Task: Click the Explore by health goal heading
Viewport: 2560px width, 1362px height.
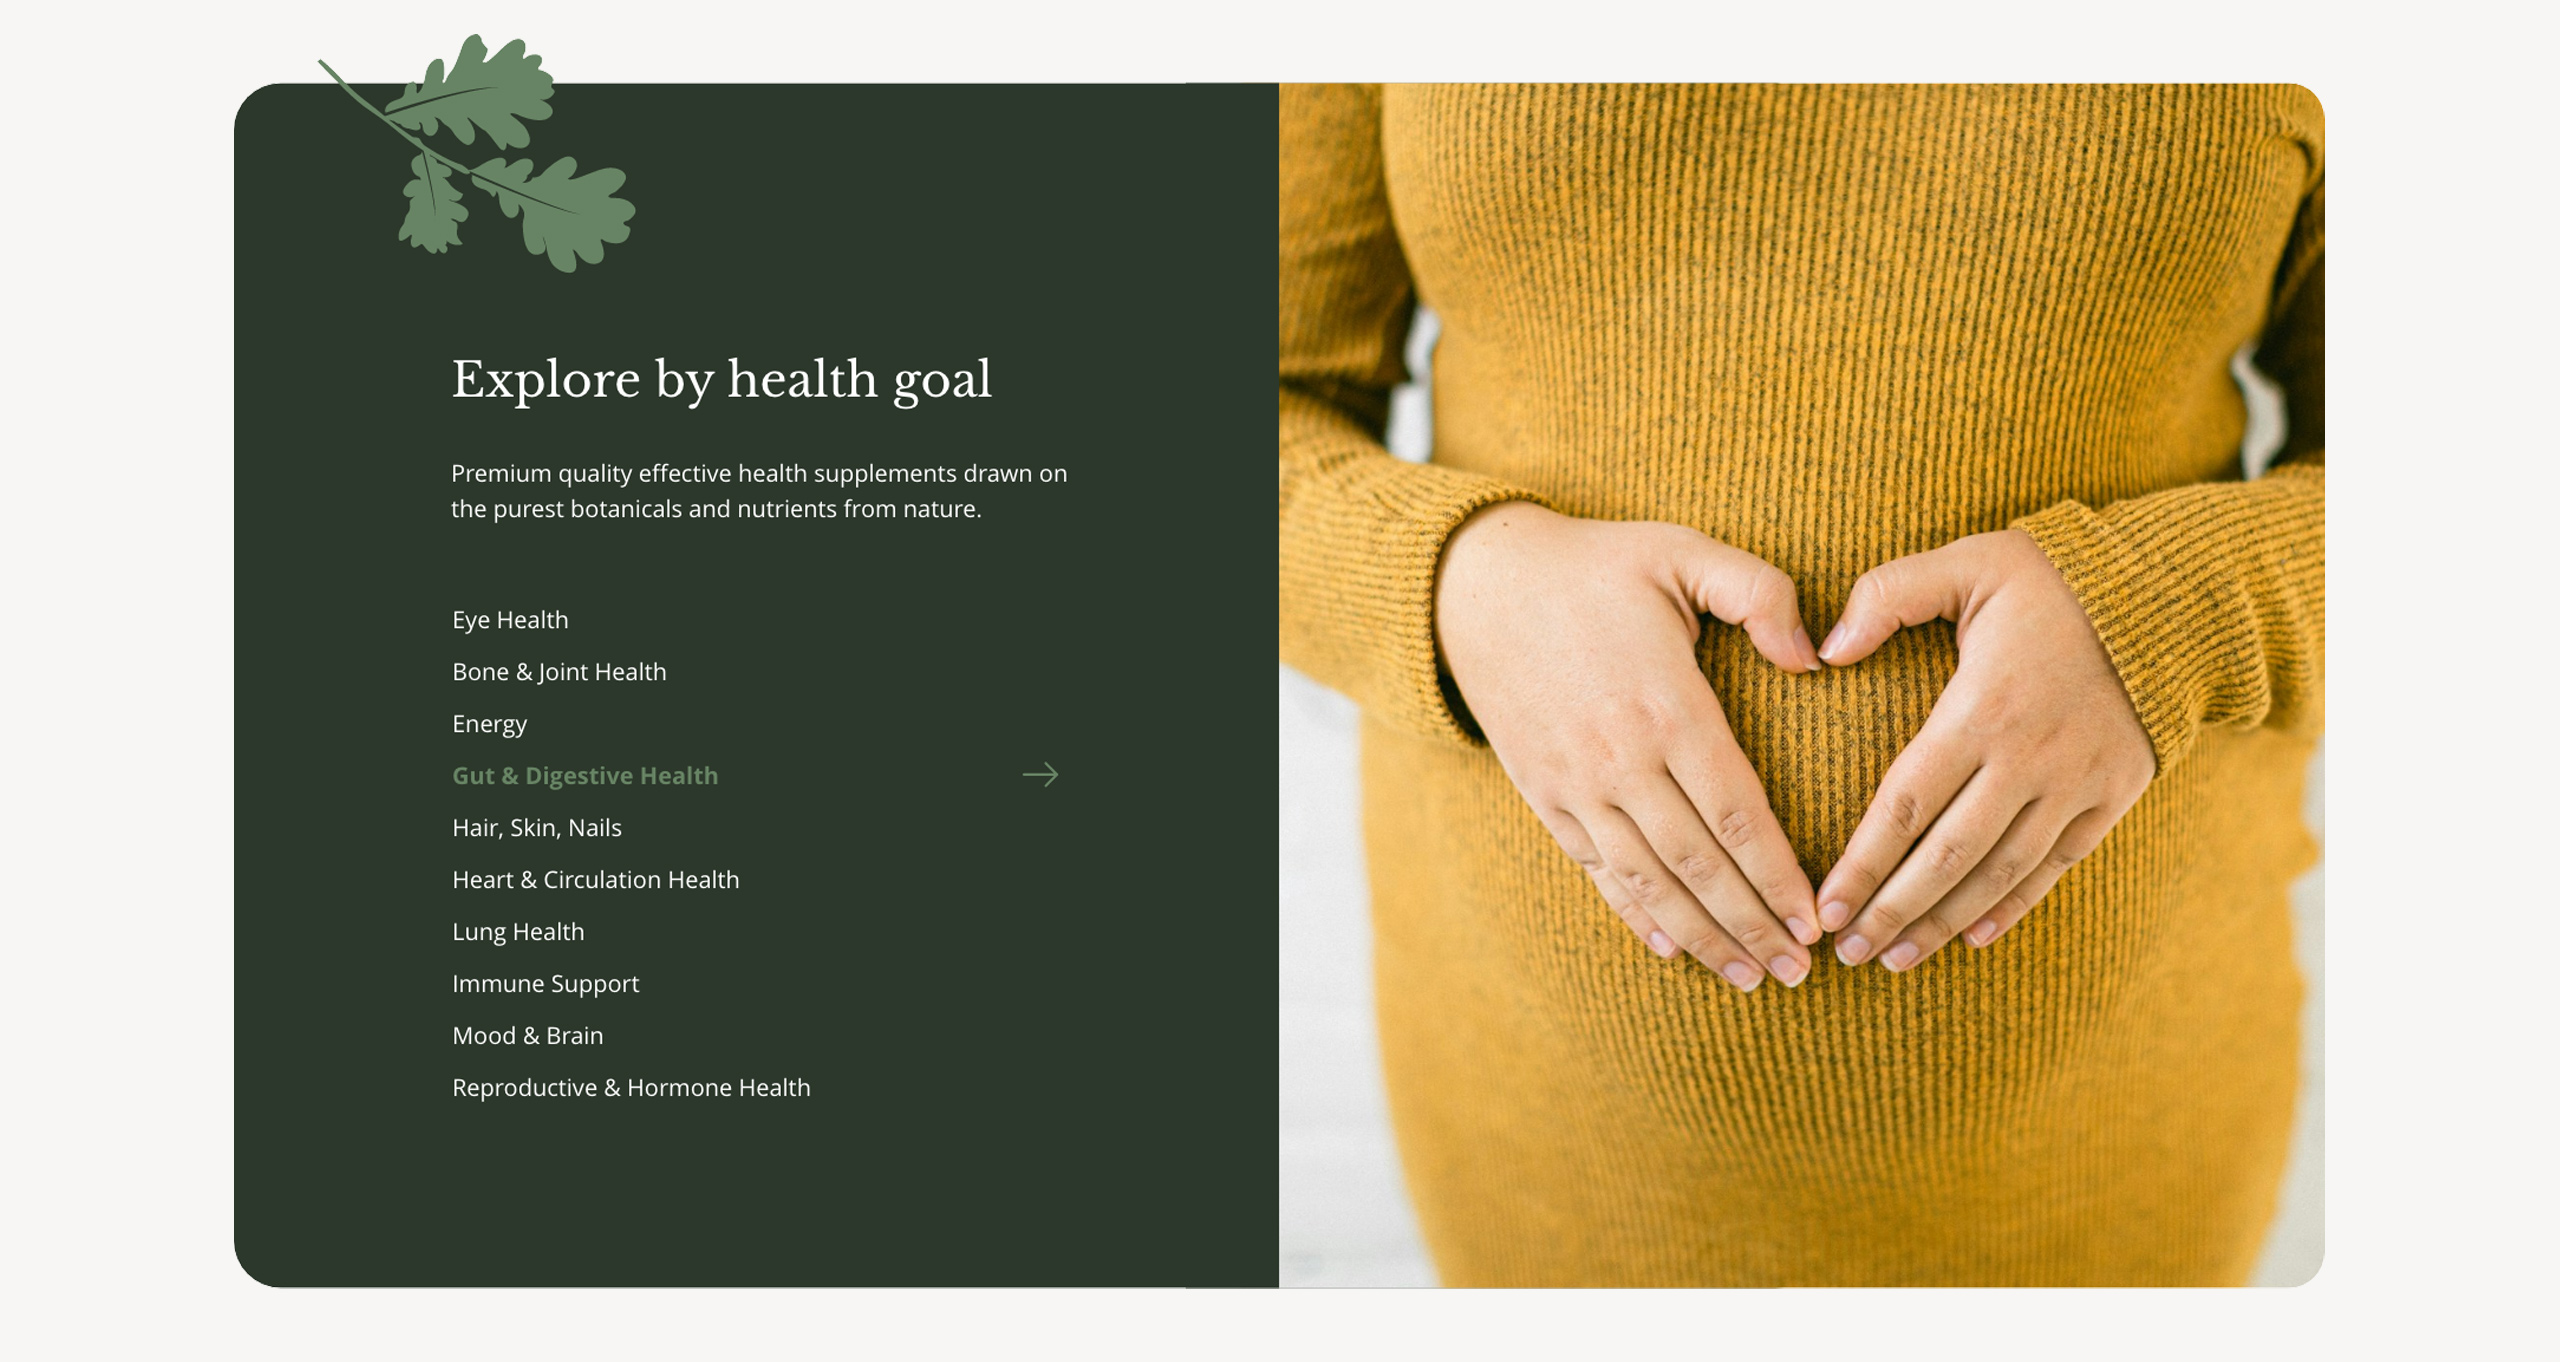Action: (722, 380)
